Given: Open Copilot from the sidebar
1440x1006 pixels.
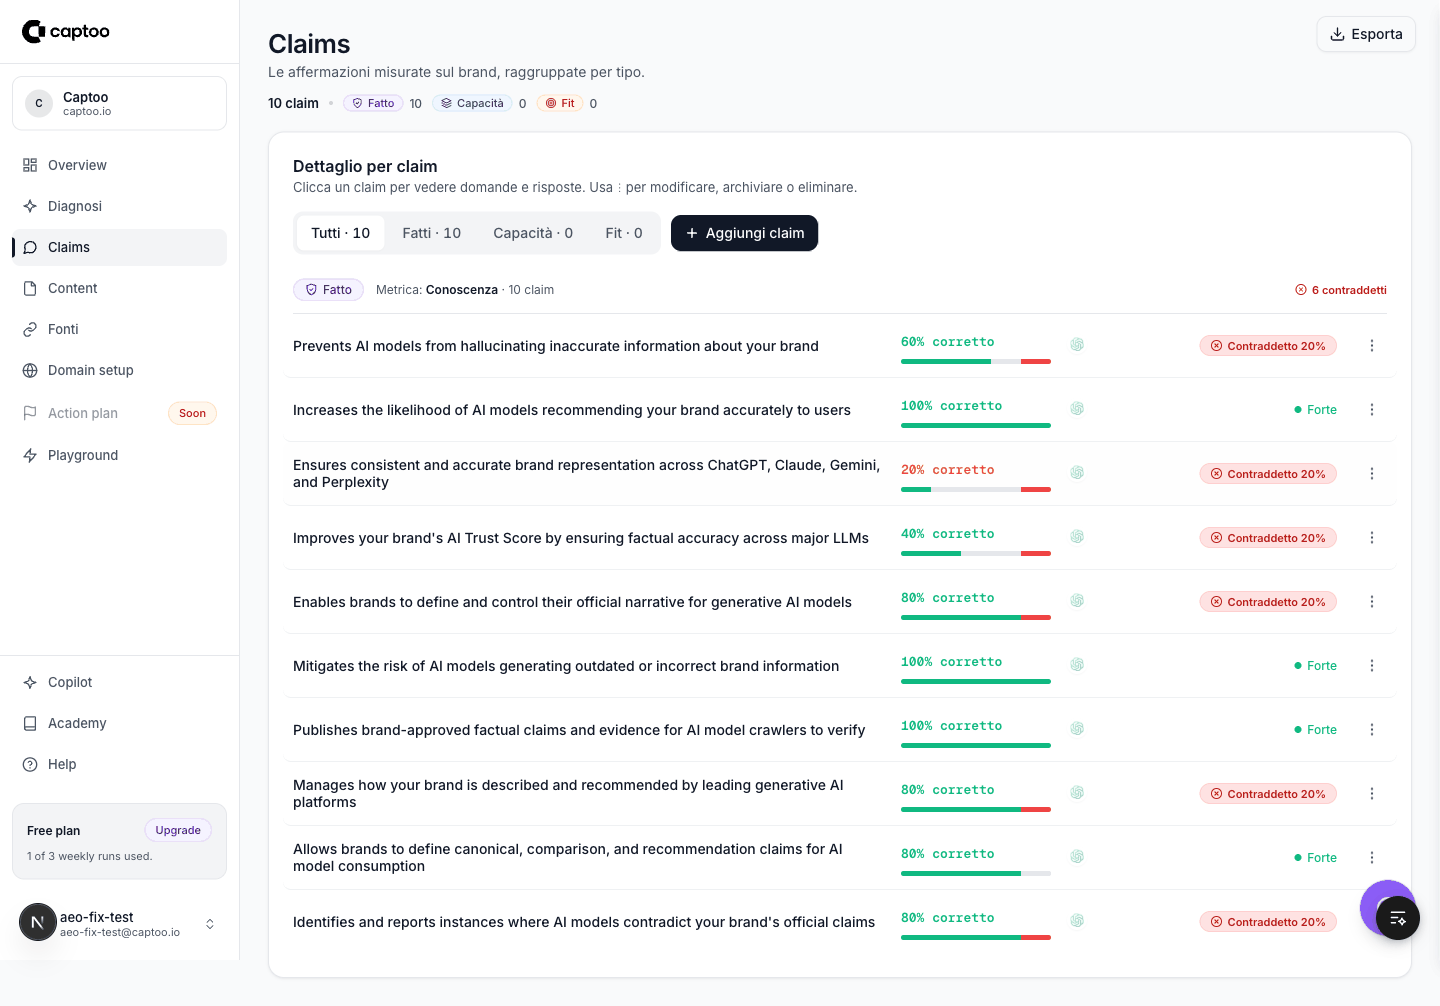Looking at the screenshot, I should point(119,682).
